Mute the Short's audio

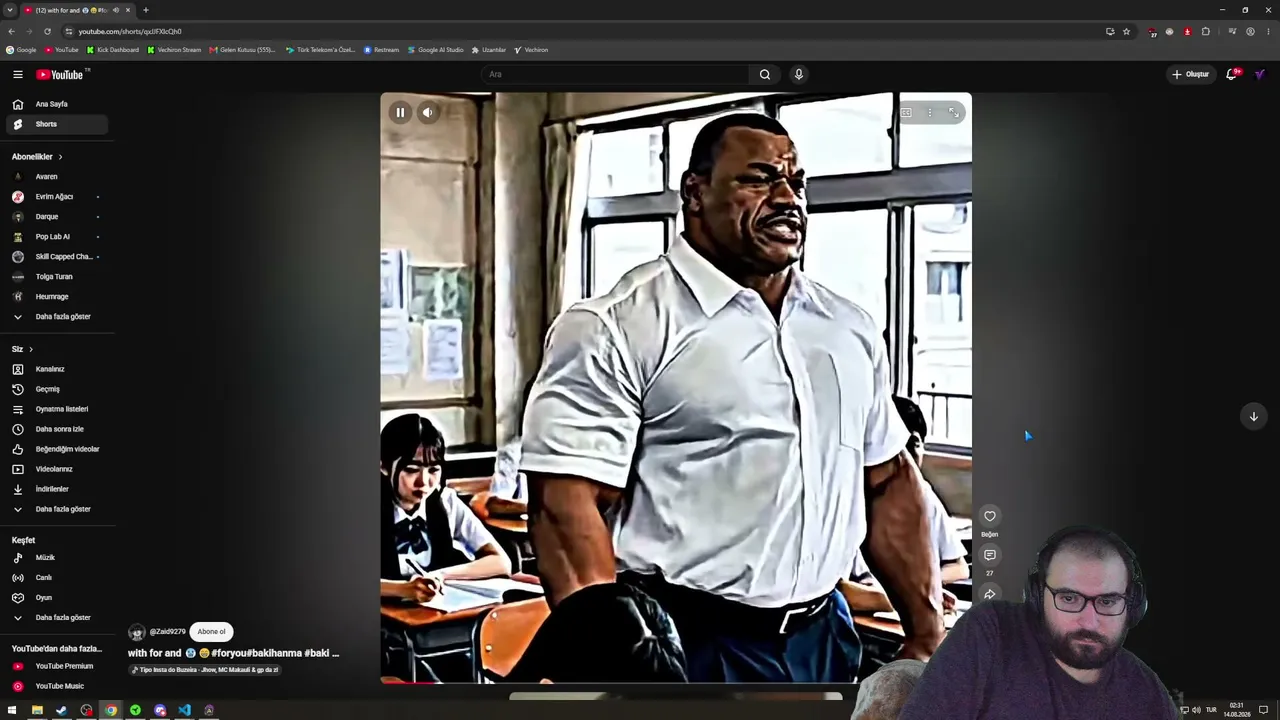(x=427, y=112)
